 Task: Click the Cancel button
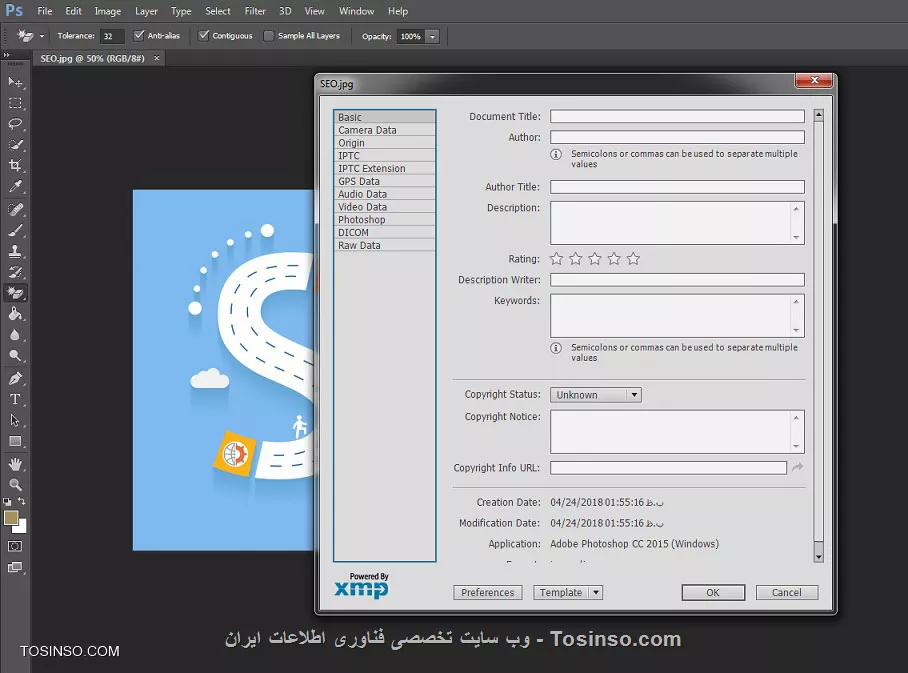click(786, 592)
